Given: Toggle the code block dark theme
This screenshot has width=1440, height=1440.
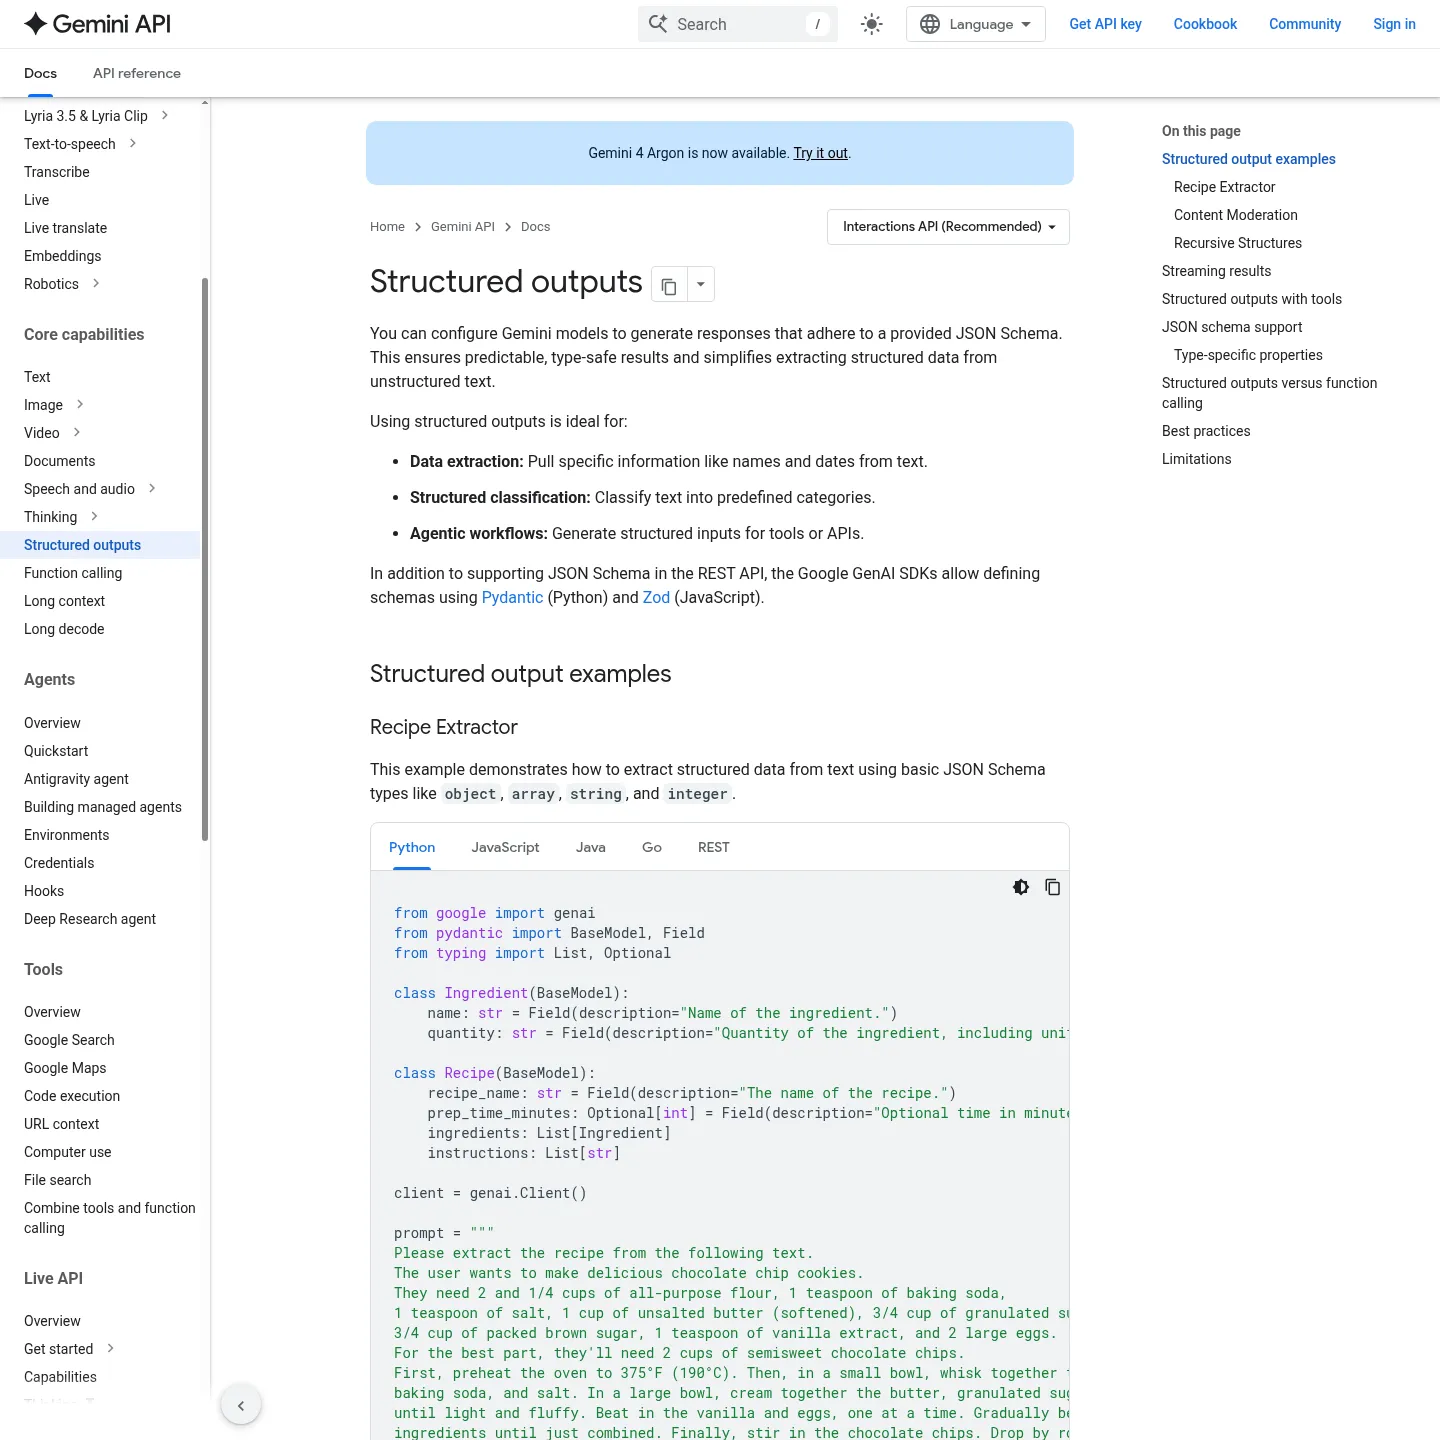Looking at the screenshot, I should point(1021,887).
